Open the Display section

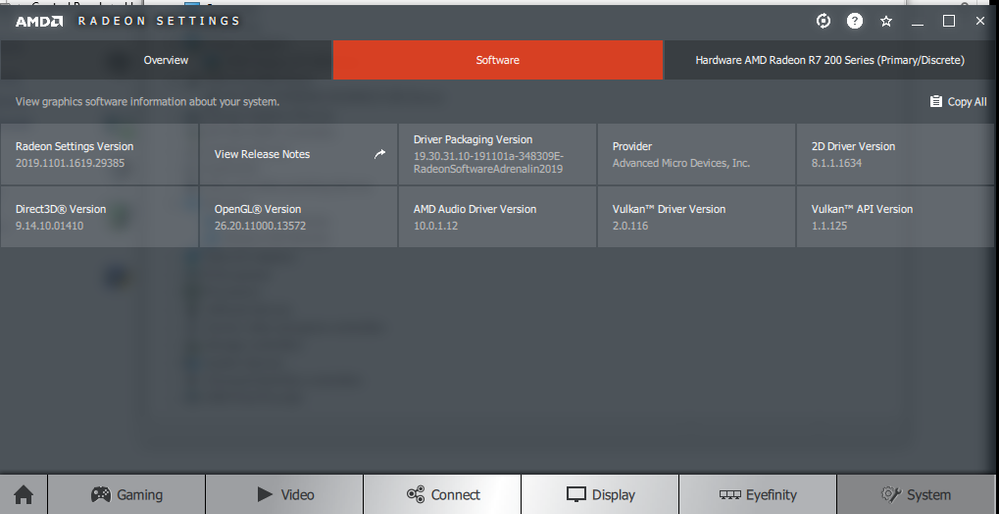(x=600, y=494)
